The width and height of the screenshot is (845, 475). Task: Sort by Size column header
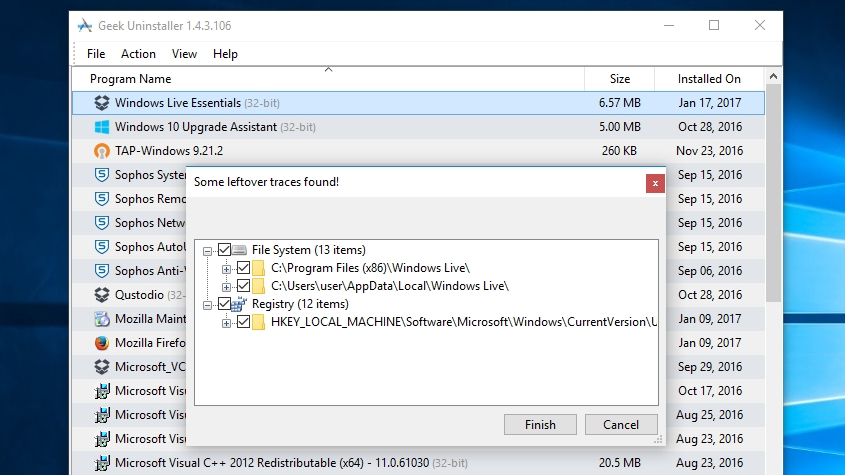point(620,79)
